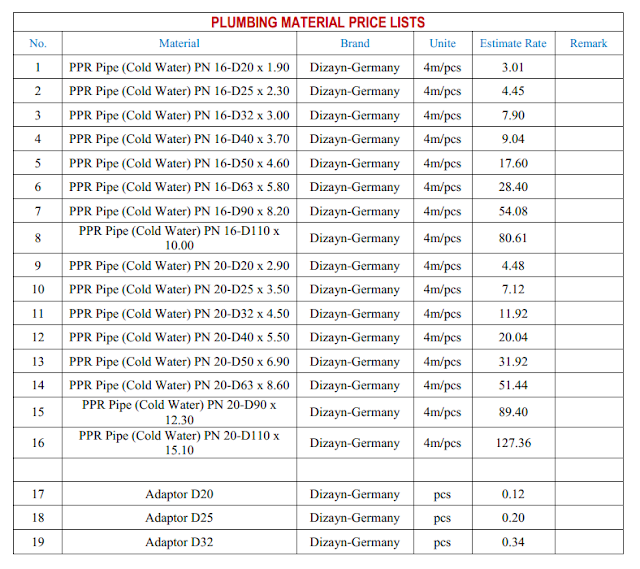Click the Adaptor D20 material cell
Image resolution: width=640 pixels, height=569 pixels.
click(x=179, y=494)
